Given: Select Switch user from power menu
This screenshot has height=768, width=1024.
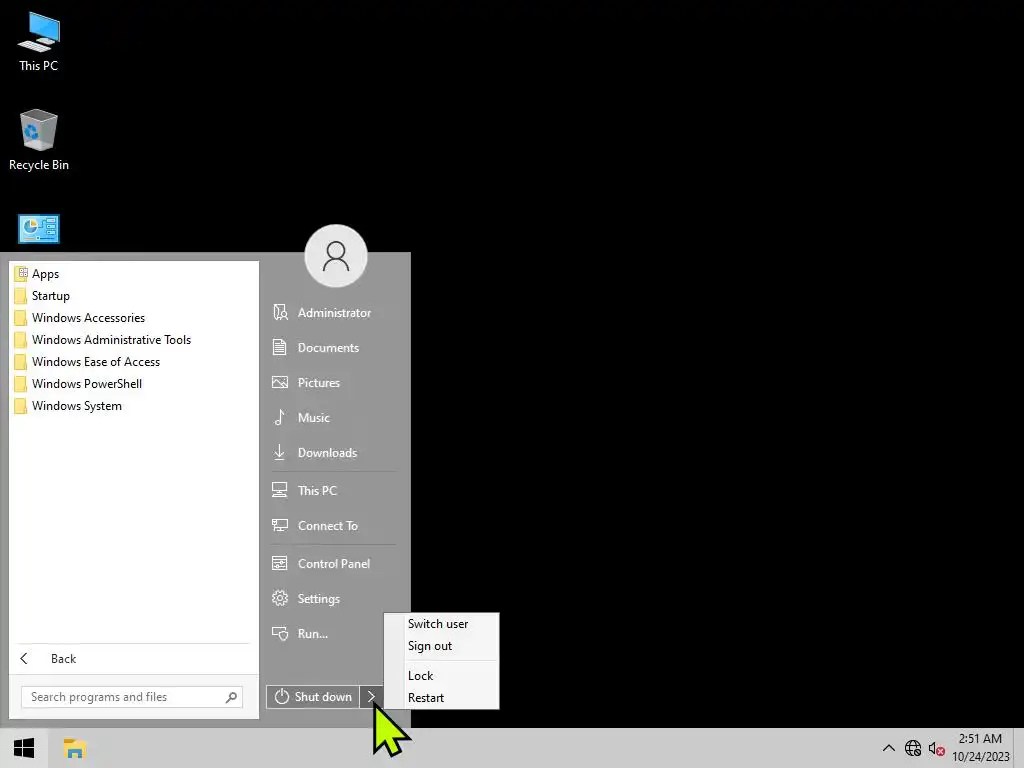Looking at the screenshot, I should point(441,624).
